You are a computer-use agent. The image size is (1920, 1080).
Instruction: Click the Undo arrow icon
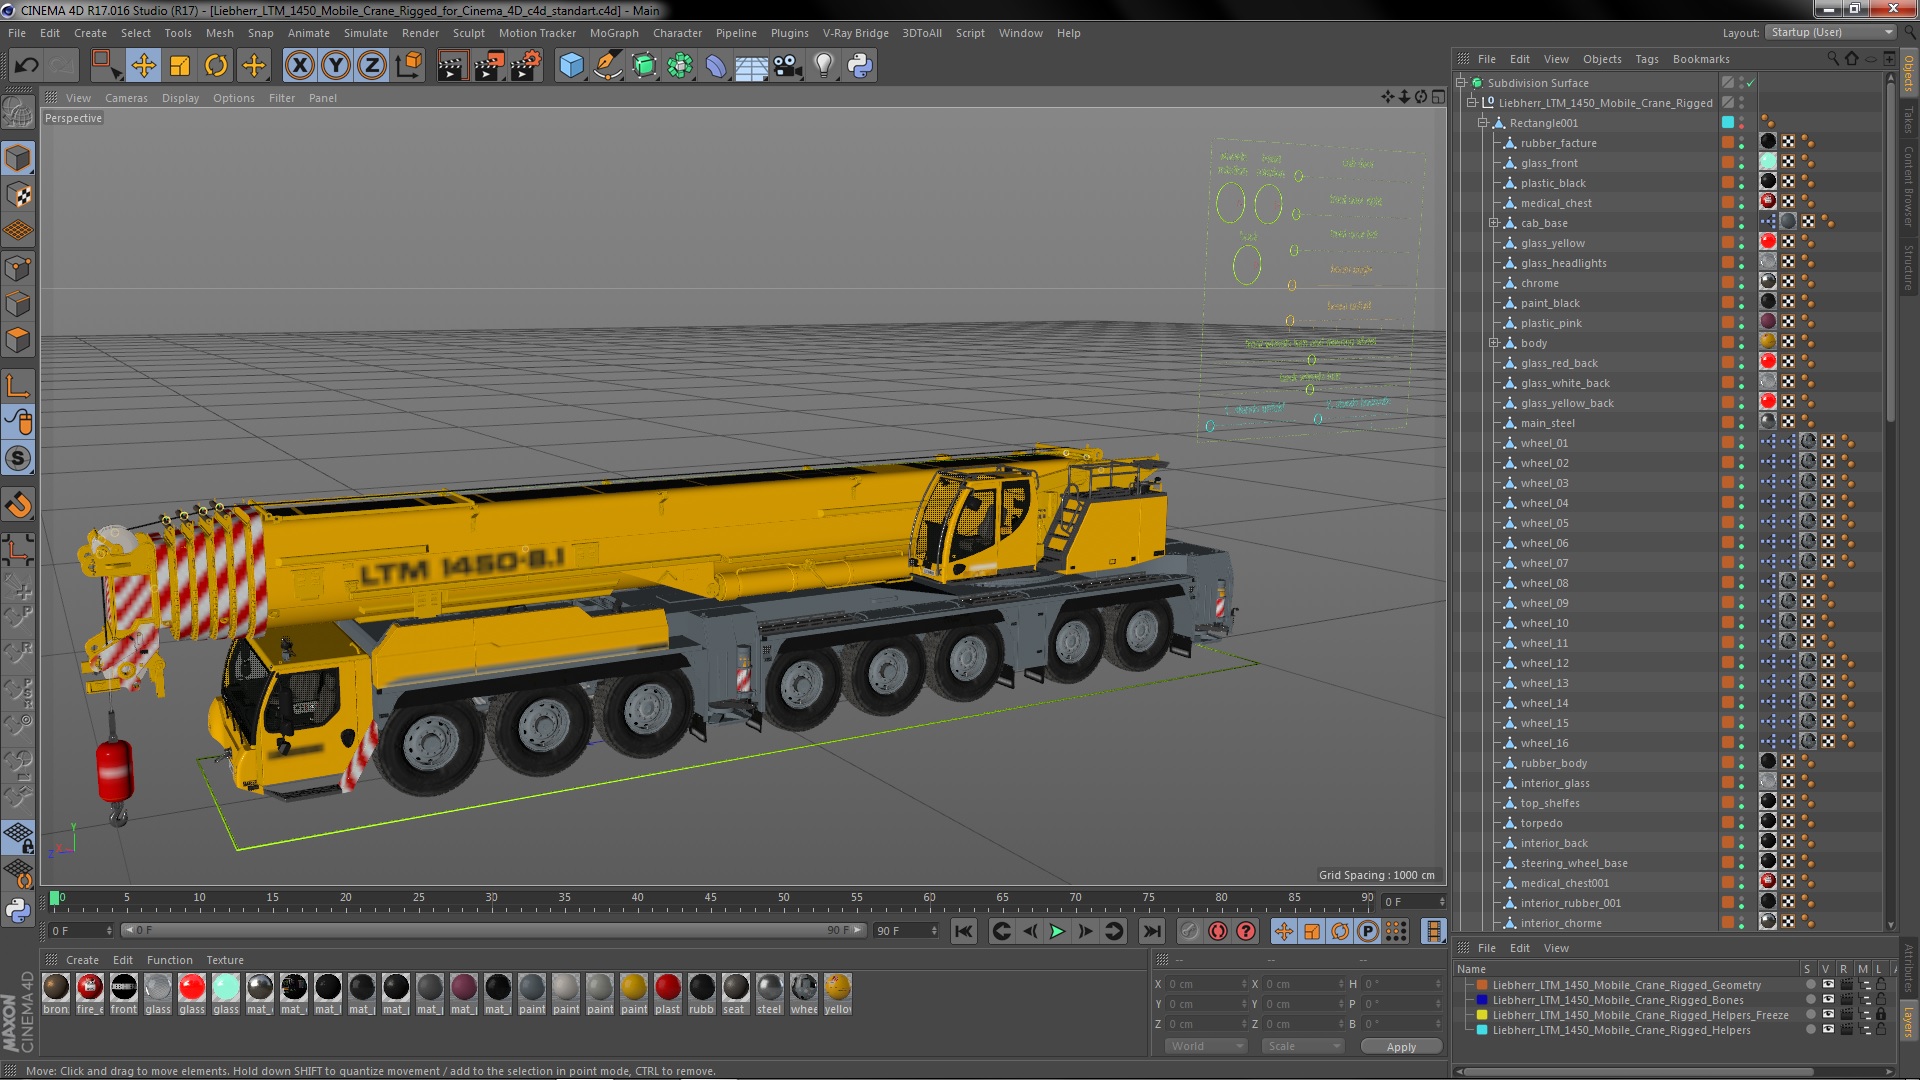26,66
